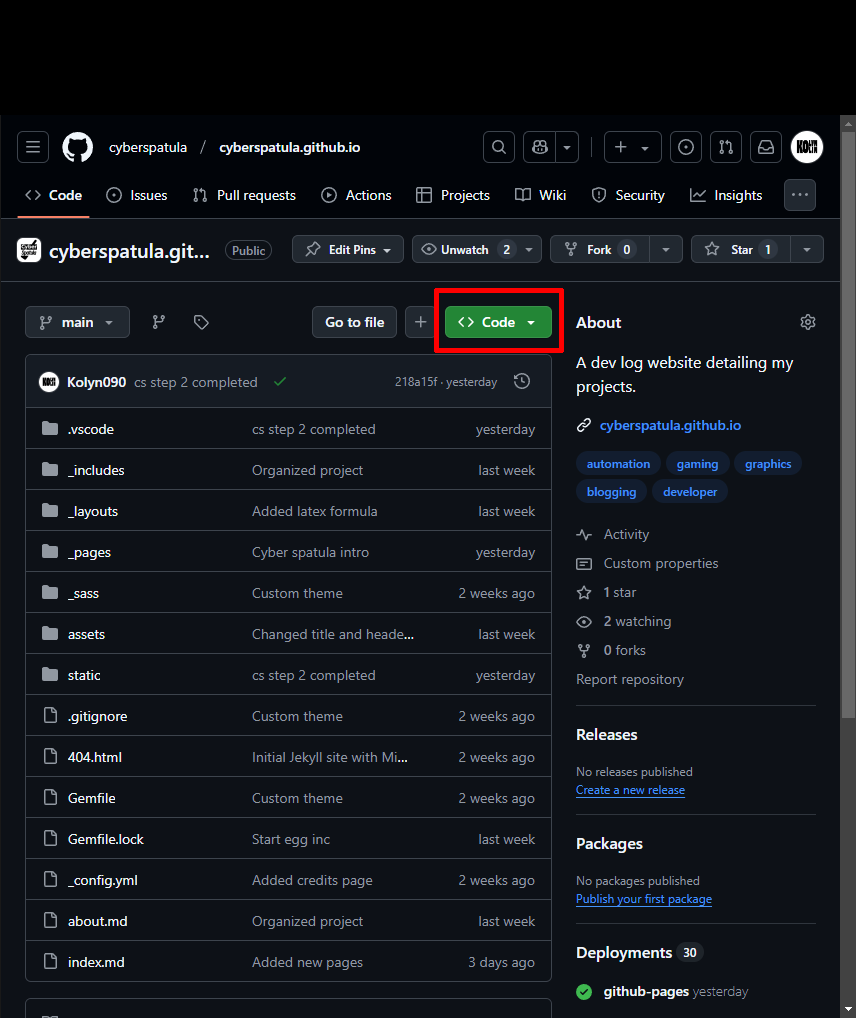
Task: Open the _includes folder
Action: pos(96,470)
